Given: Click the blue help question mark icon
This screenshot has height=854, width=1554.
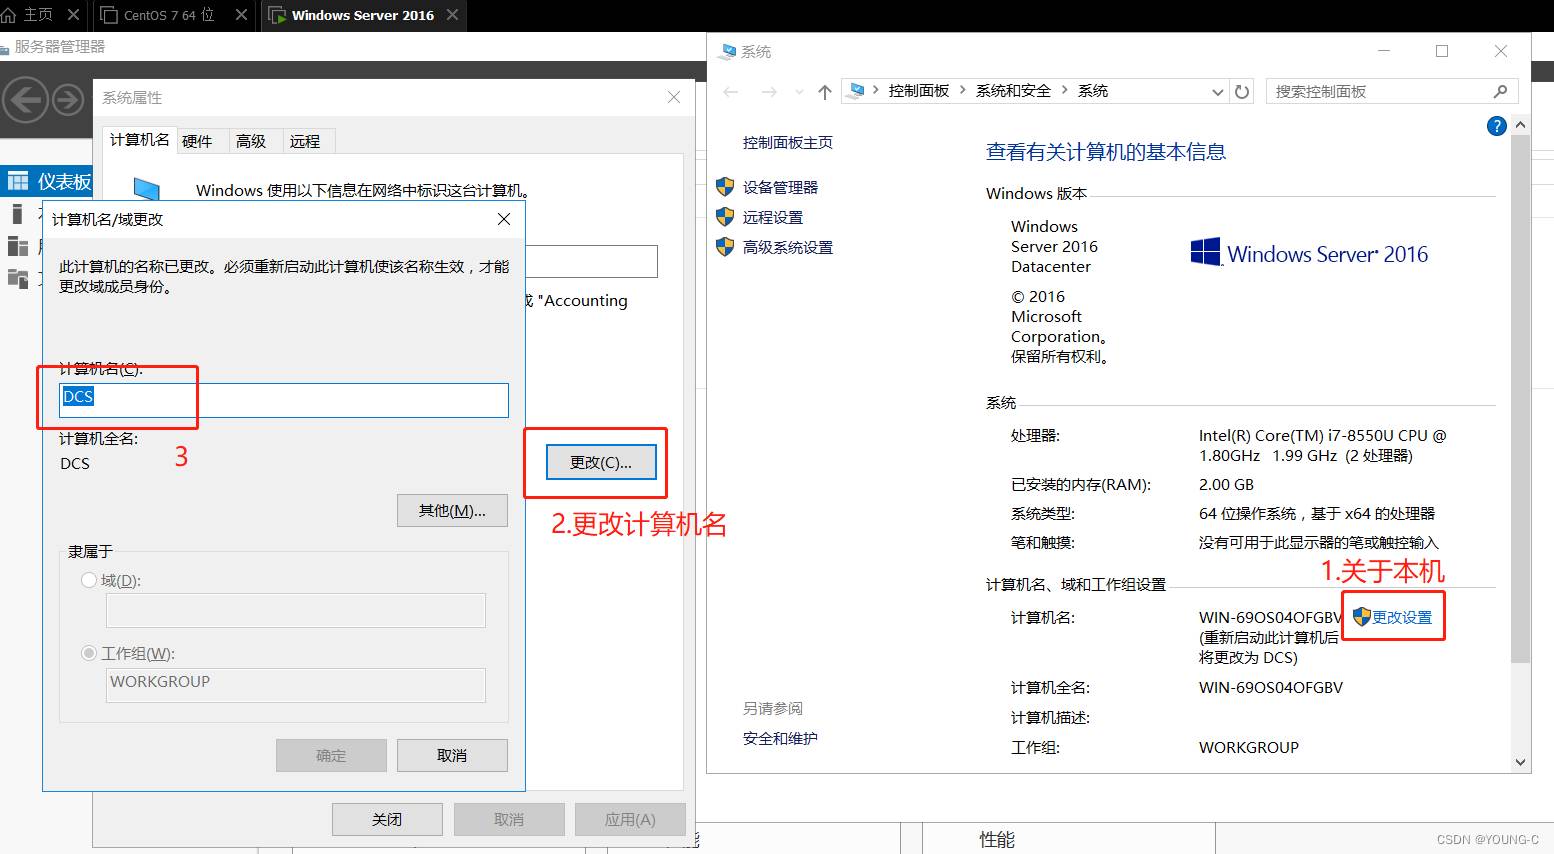Looking at the screenshot, I should pyautogui.click(x=1496, y=126).
